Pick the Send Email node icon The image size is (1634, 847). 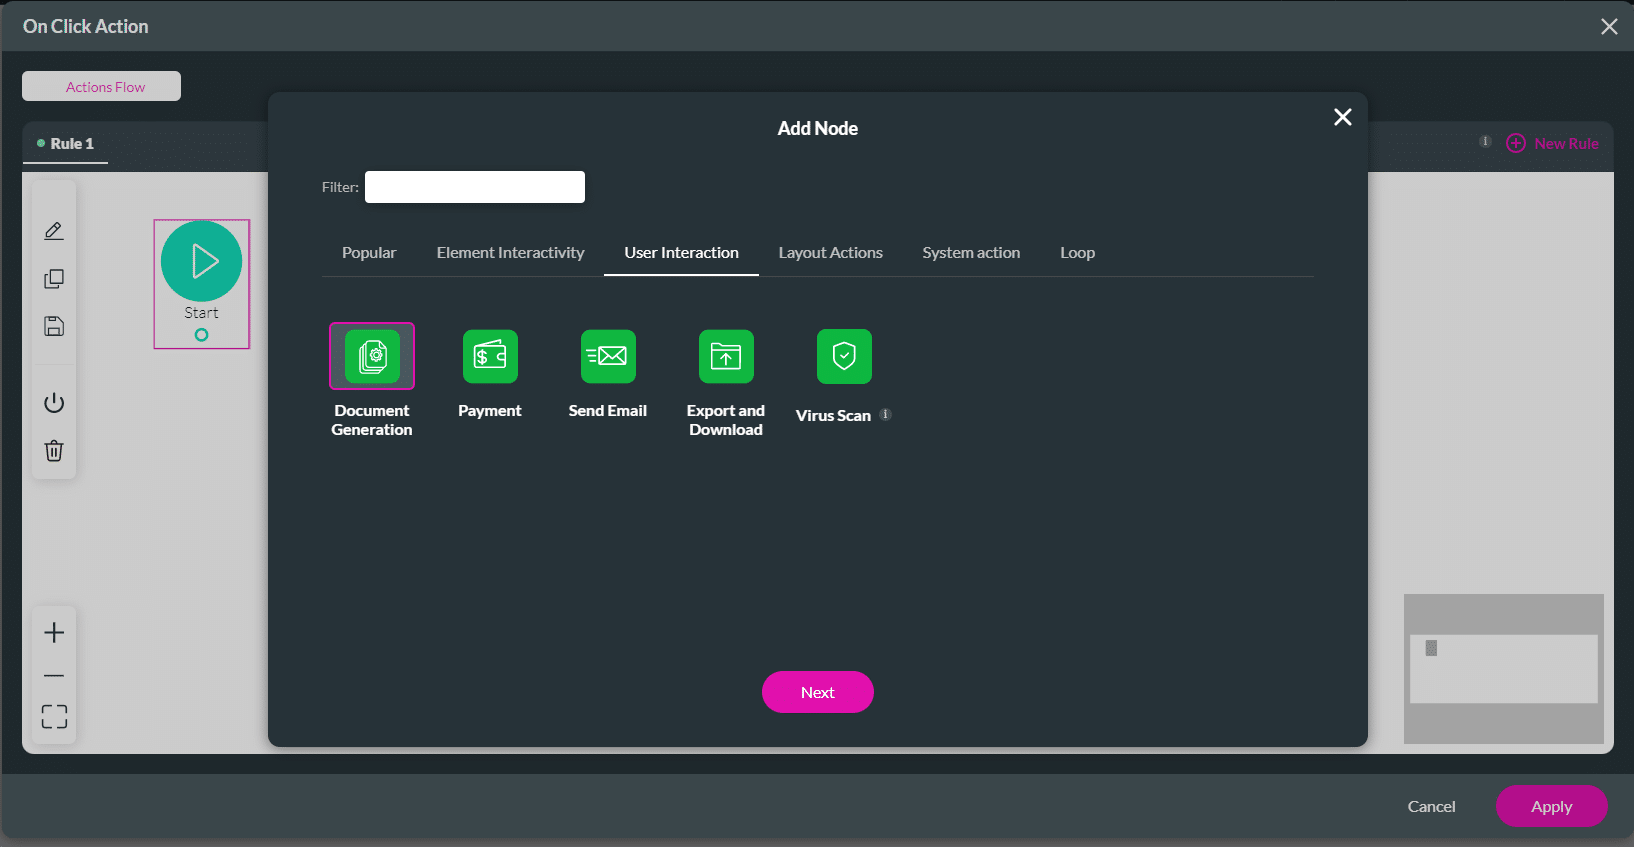point(608,356)
